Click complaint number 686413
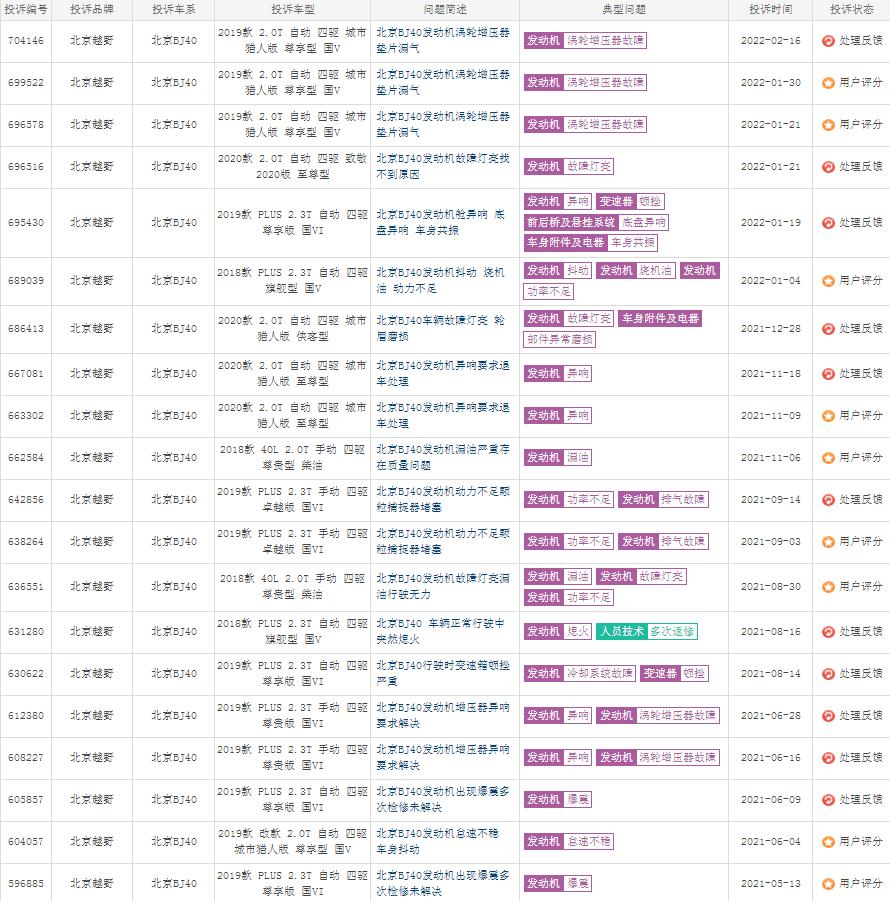 click(x=26, y=329)
